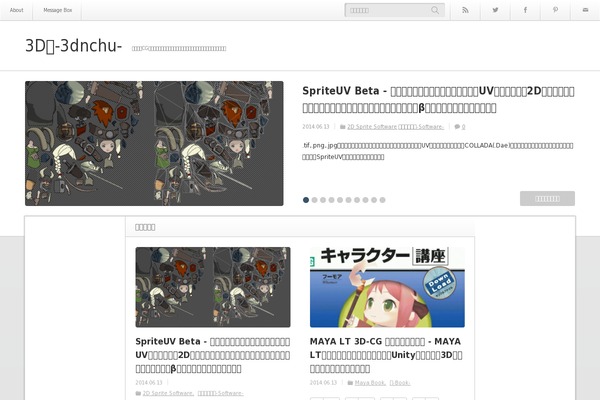Click the featured post 2014.06.13 date
Viewport: 600px width, 400px height.
[x=316, y=127]
